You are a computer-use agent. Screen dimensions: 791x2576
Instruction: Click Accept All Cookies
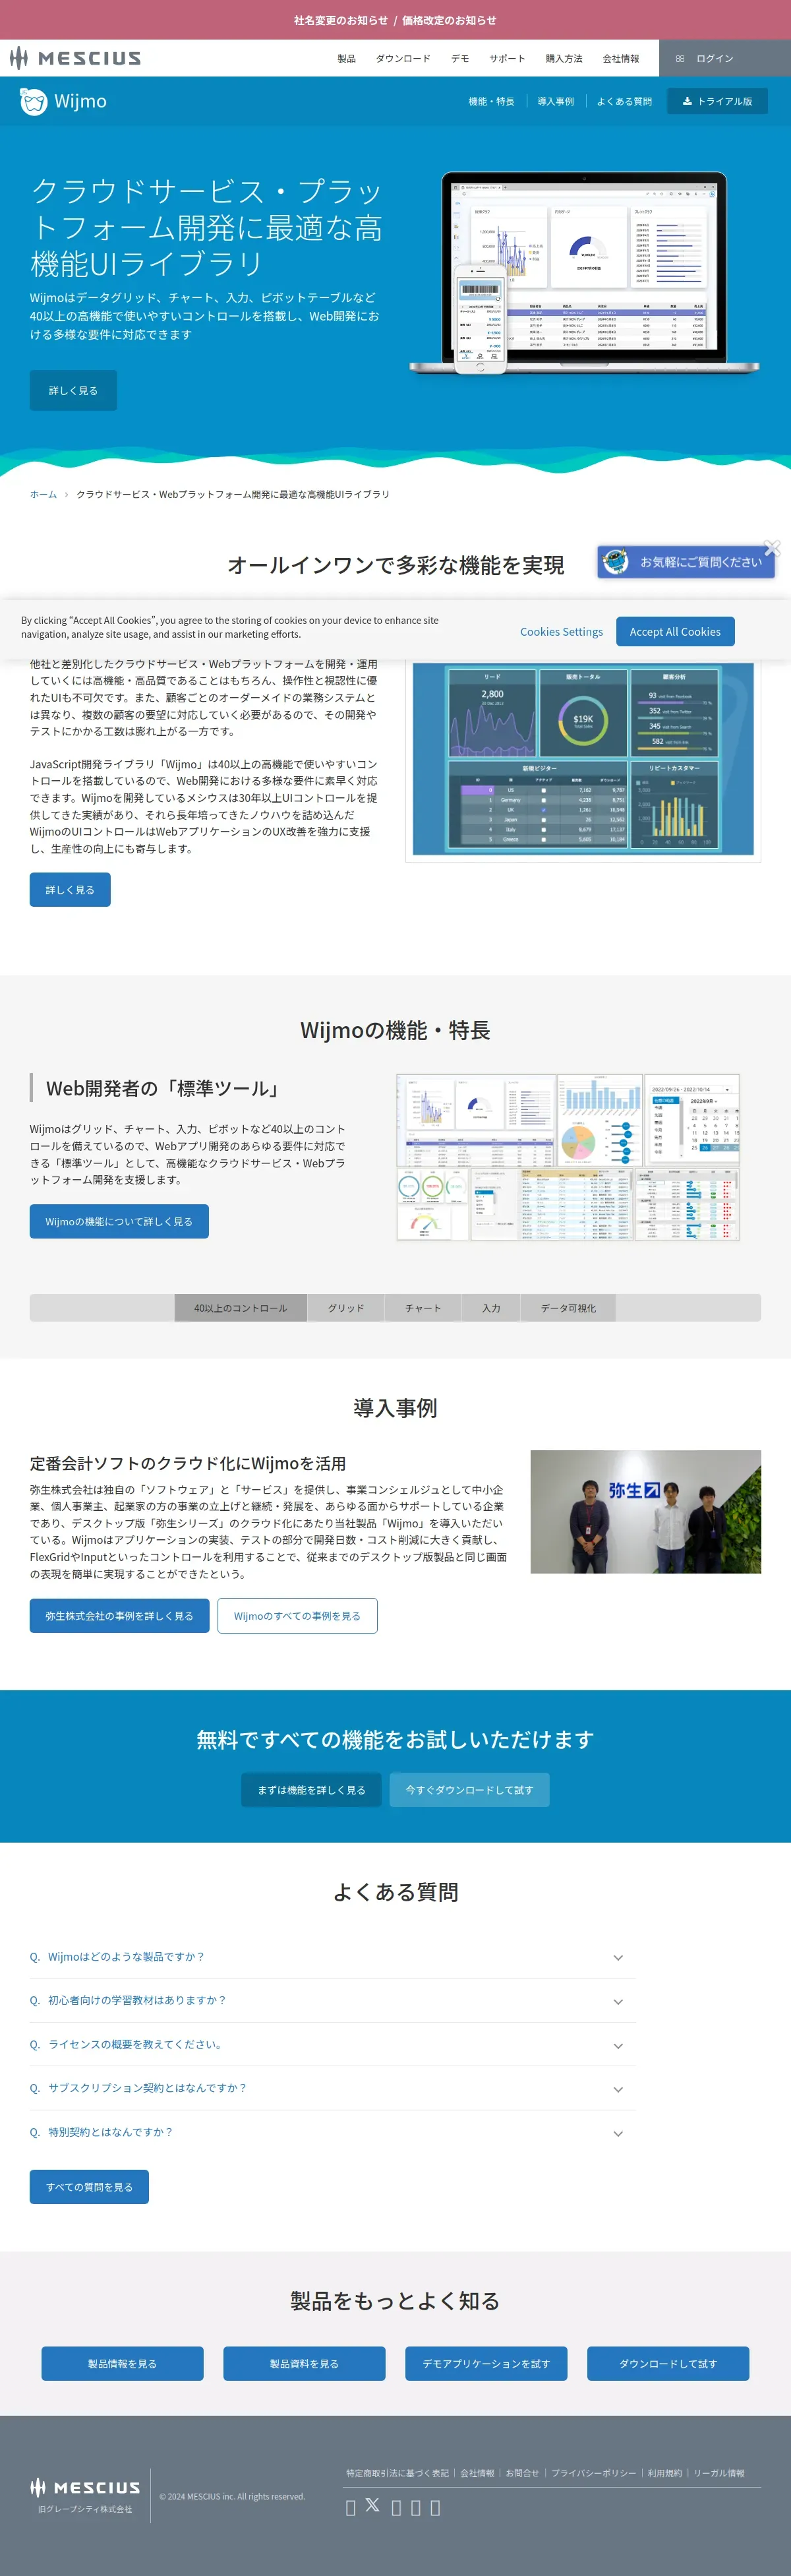[675, 632]
